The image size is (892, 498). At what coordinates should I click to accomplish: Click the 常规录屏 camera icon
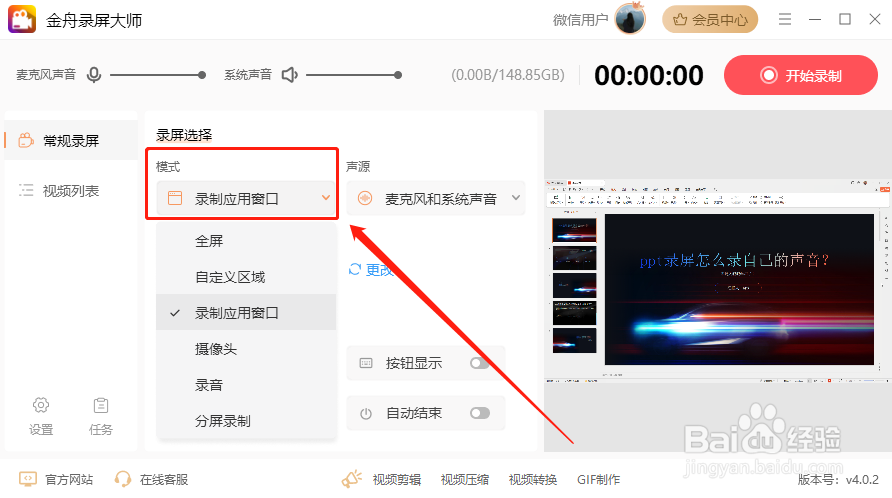tap(26, 140)
